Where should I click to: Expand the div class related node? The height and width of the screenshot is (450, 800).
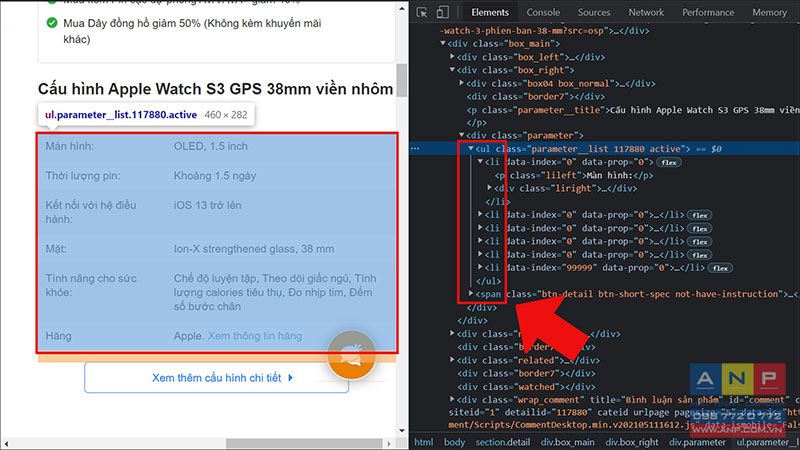(x=452, y=360)
